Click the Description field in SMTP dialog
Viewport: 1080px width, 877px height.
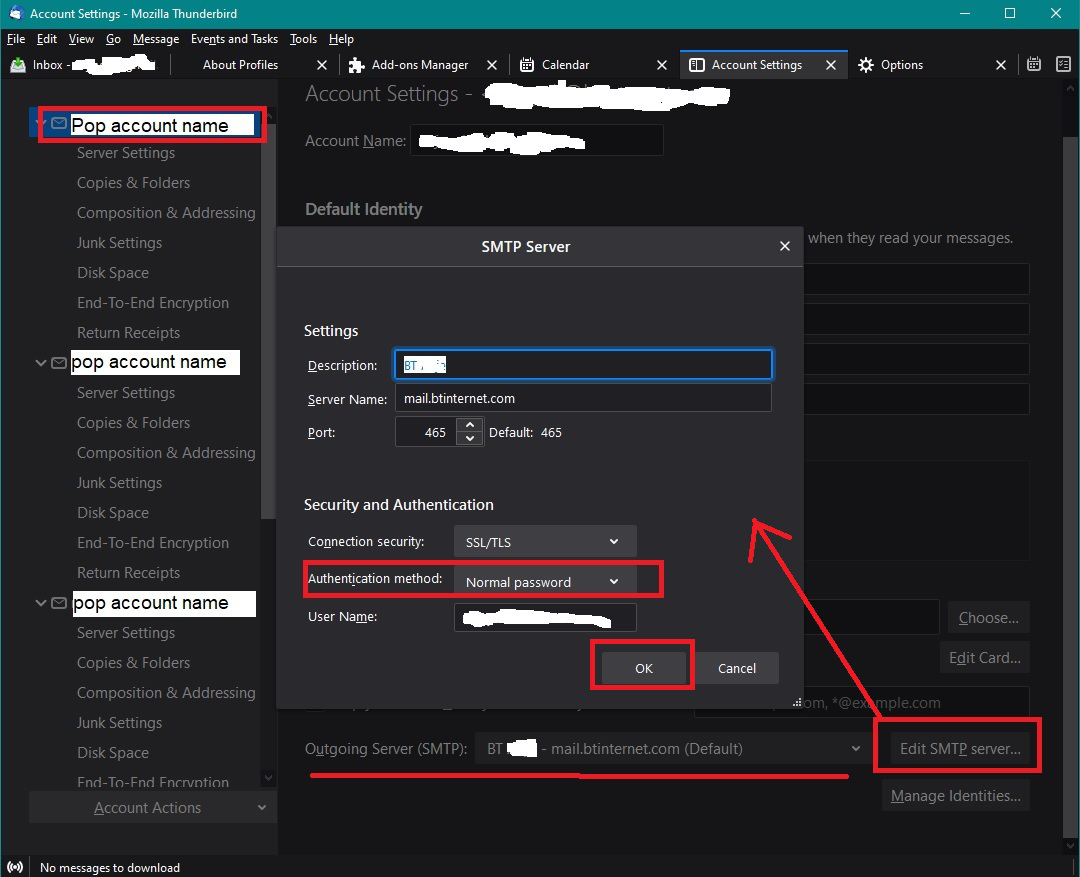[583, 364]
